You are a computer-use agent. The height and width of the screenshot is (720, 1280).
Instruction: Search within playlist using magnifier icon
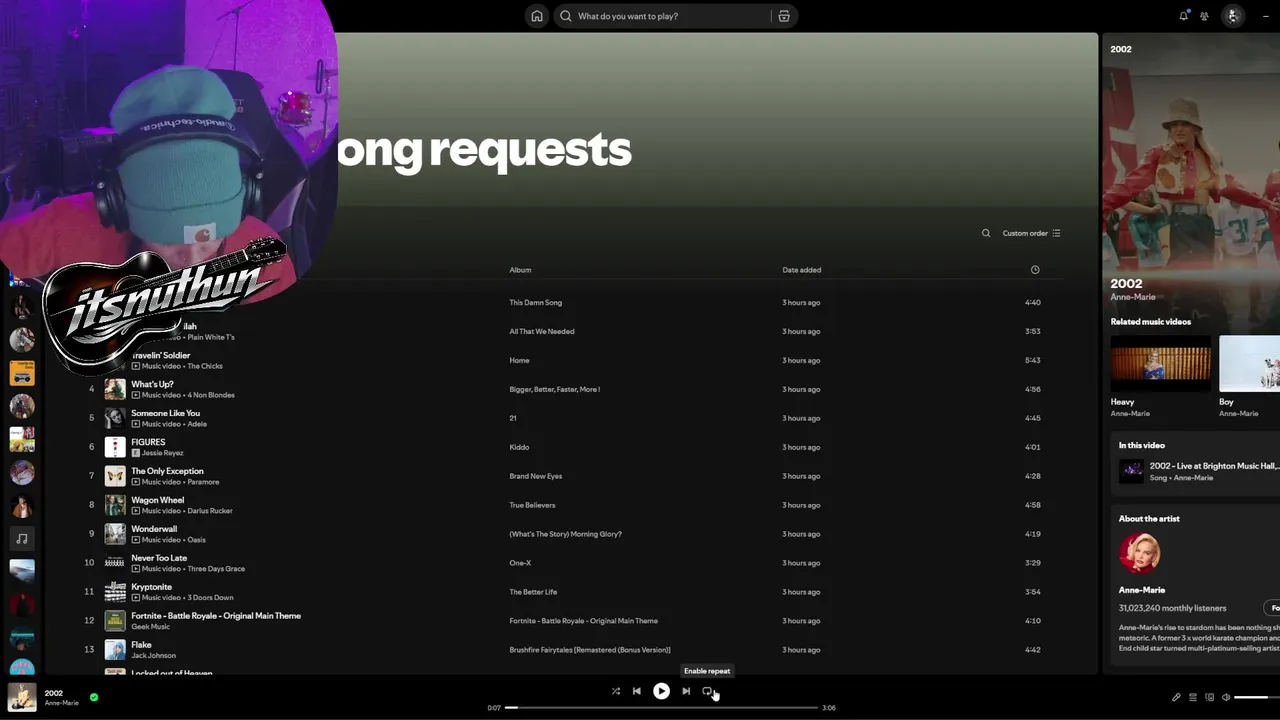tap(986, 233)
